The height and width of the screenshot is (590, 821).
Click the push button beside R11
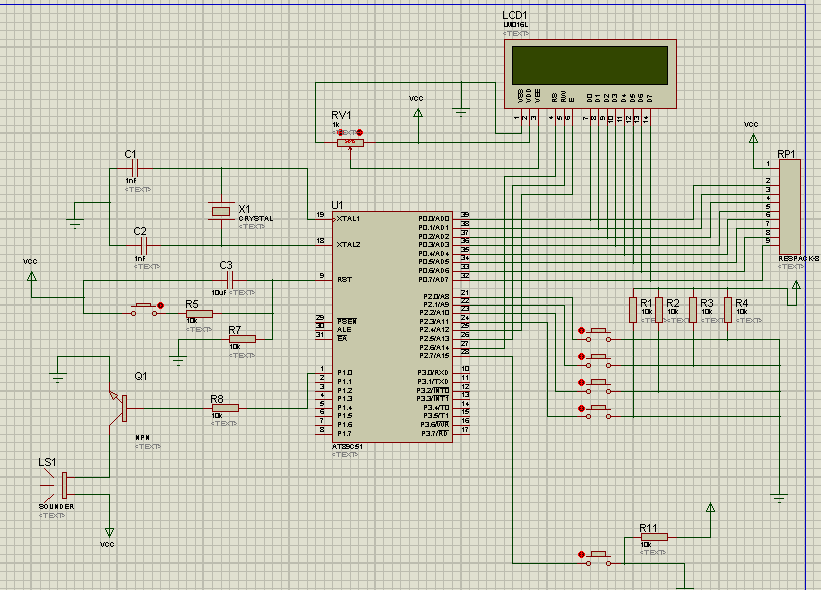click(x=599, y=559)
